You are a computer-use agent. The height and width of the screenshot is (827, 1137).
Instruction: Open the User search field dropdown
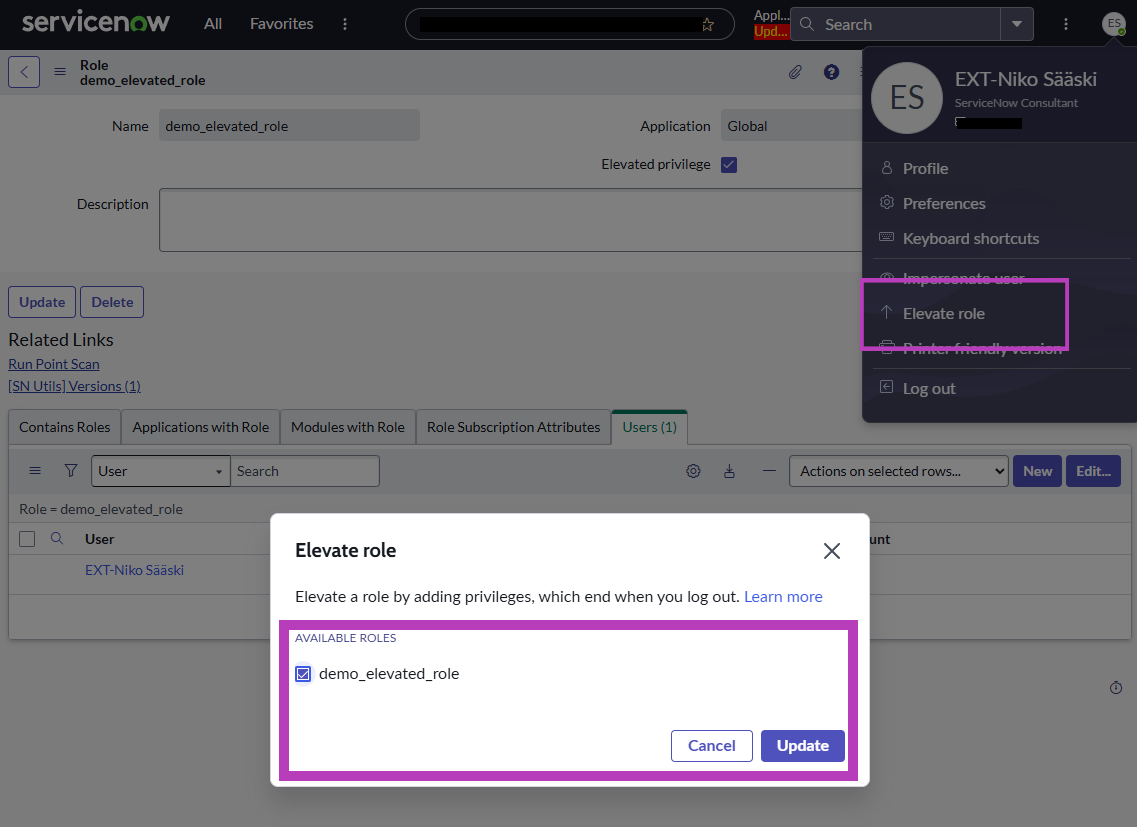pos(160,471)
